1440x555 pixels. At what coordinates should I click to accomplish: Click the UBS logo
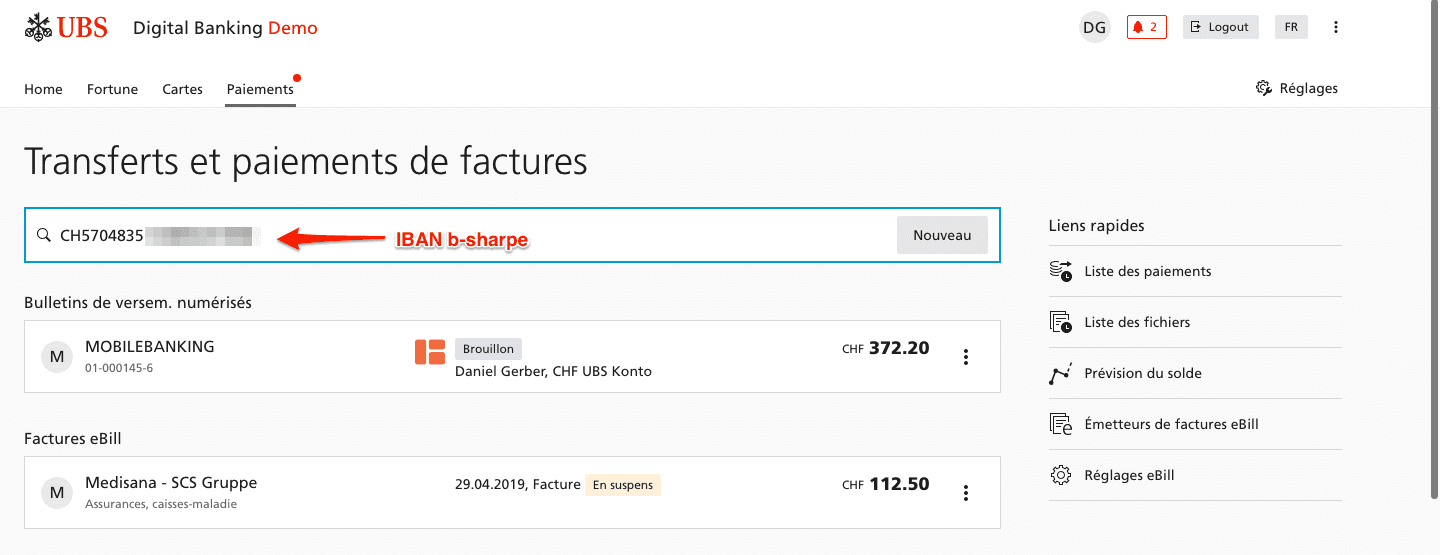(66, 27)
